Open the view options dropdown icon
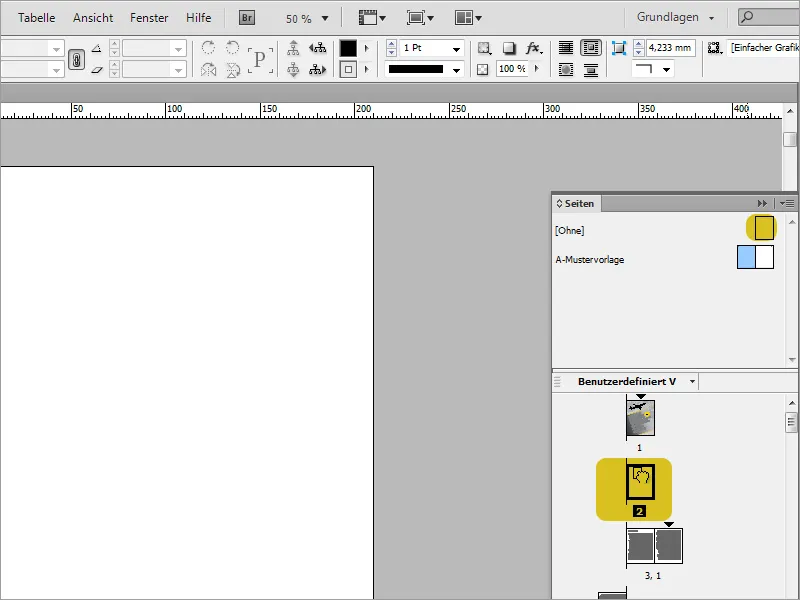 pyautogui.click(x=372, y=18)
